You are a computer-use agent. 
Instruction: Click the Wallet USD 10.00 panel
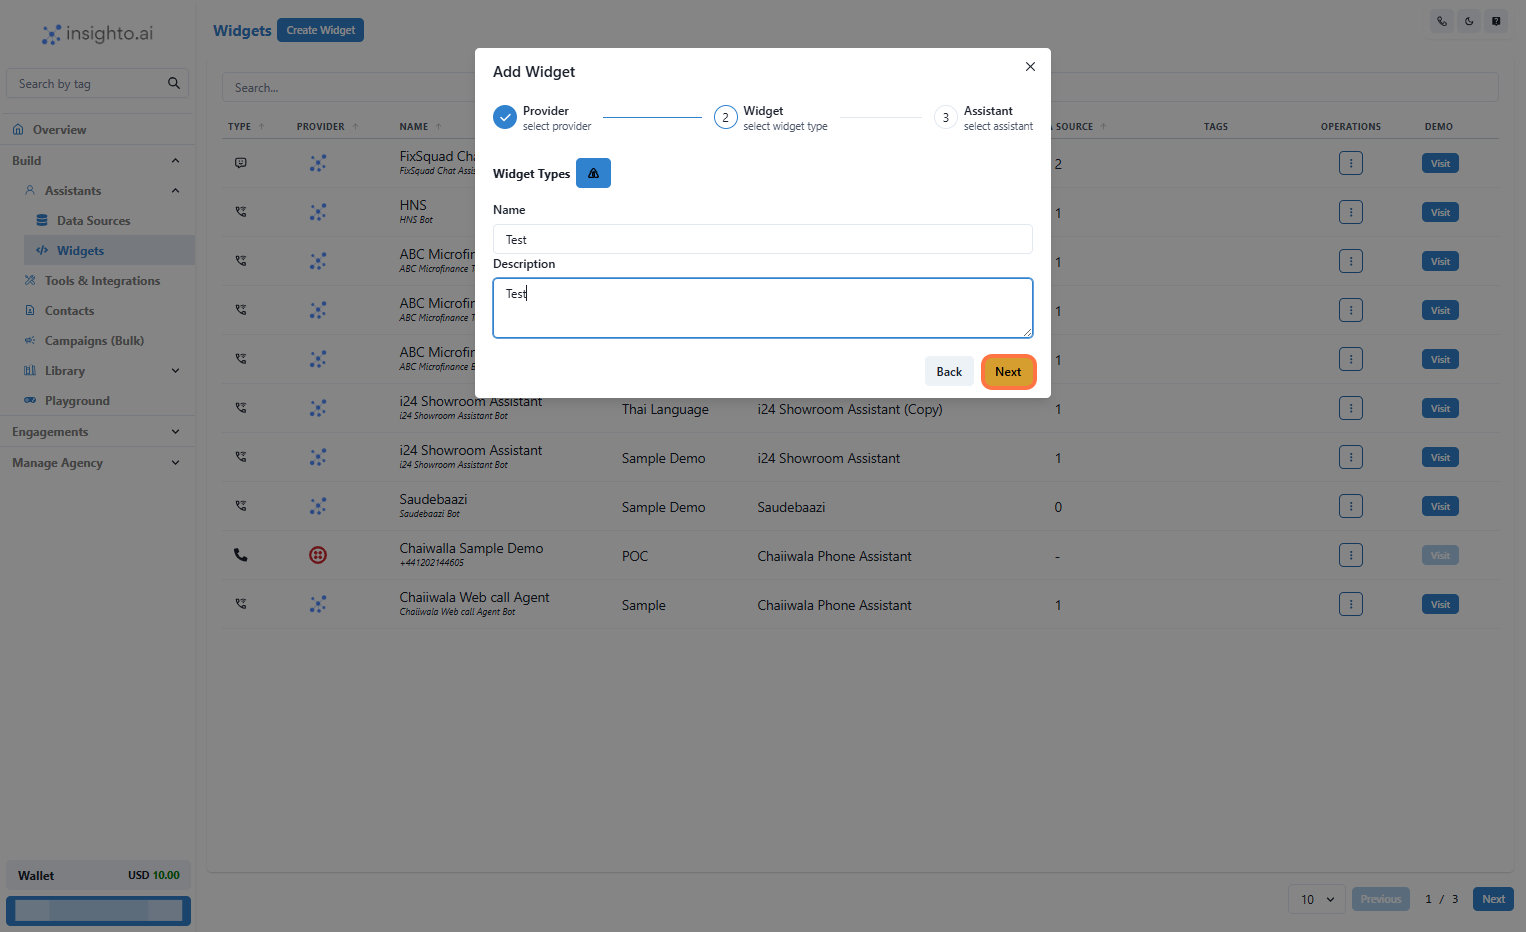[x=98, y=875]
